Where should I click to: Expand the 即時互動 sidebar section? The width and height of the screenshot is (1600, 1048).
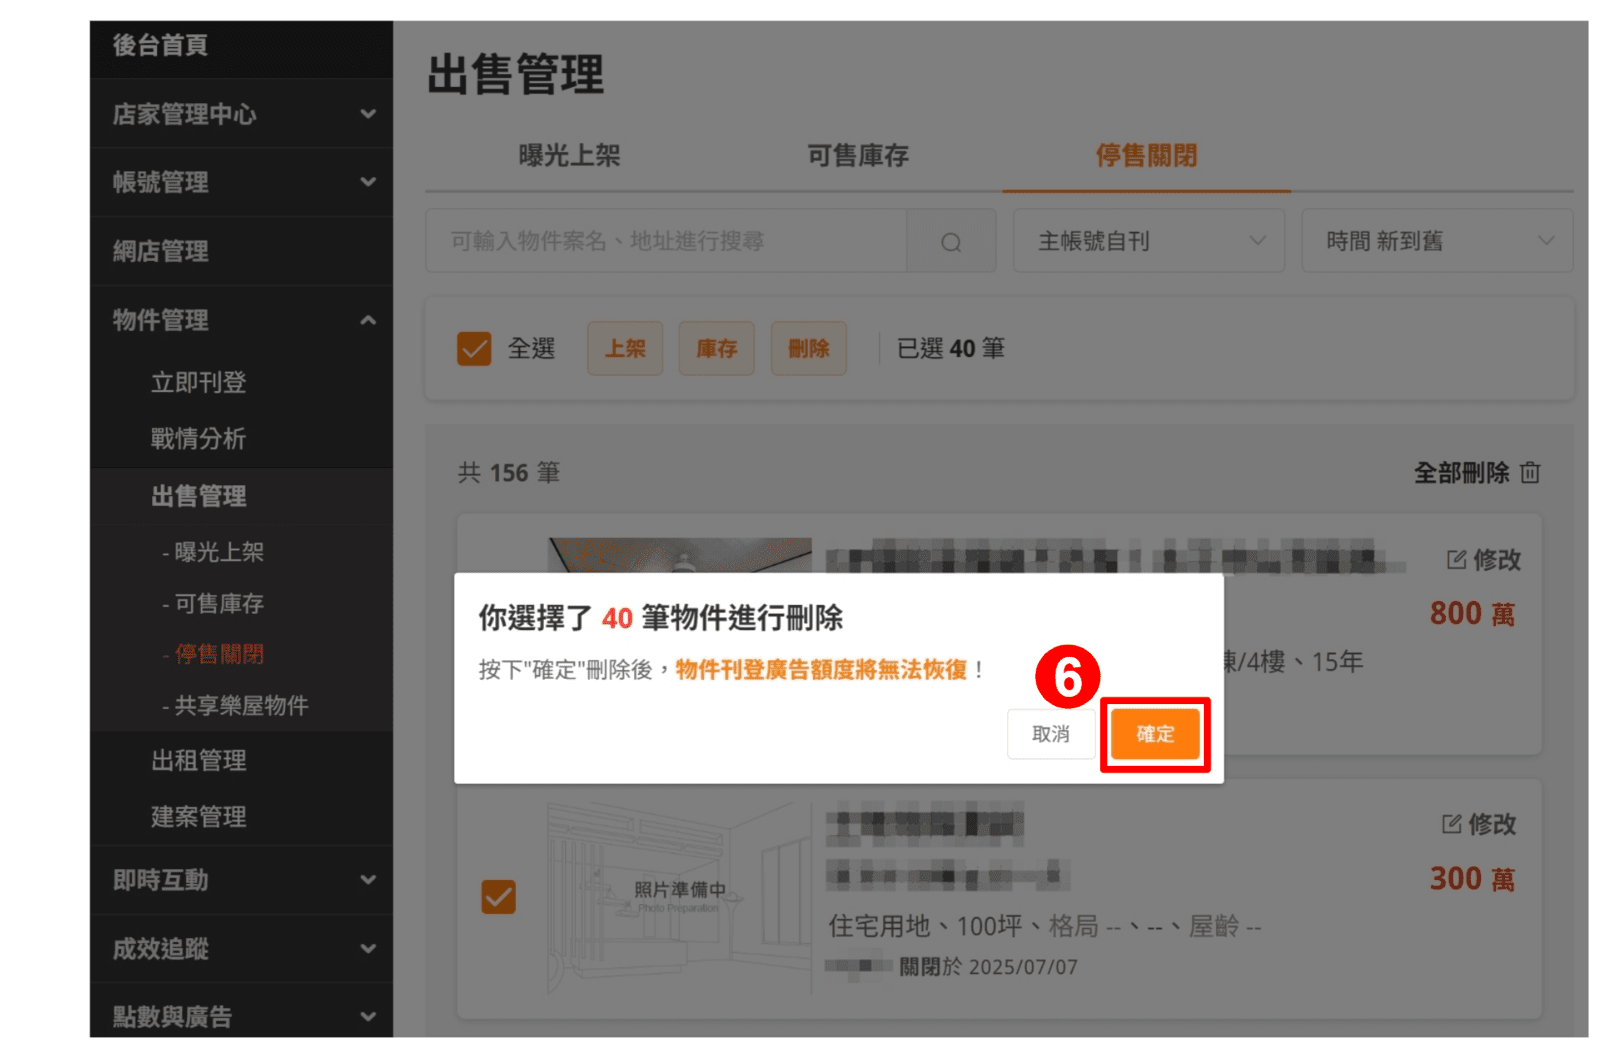[x=368, y=880]
